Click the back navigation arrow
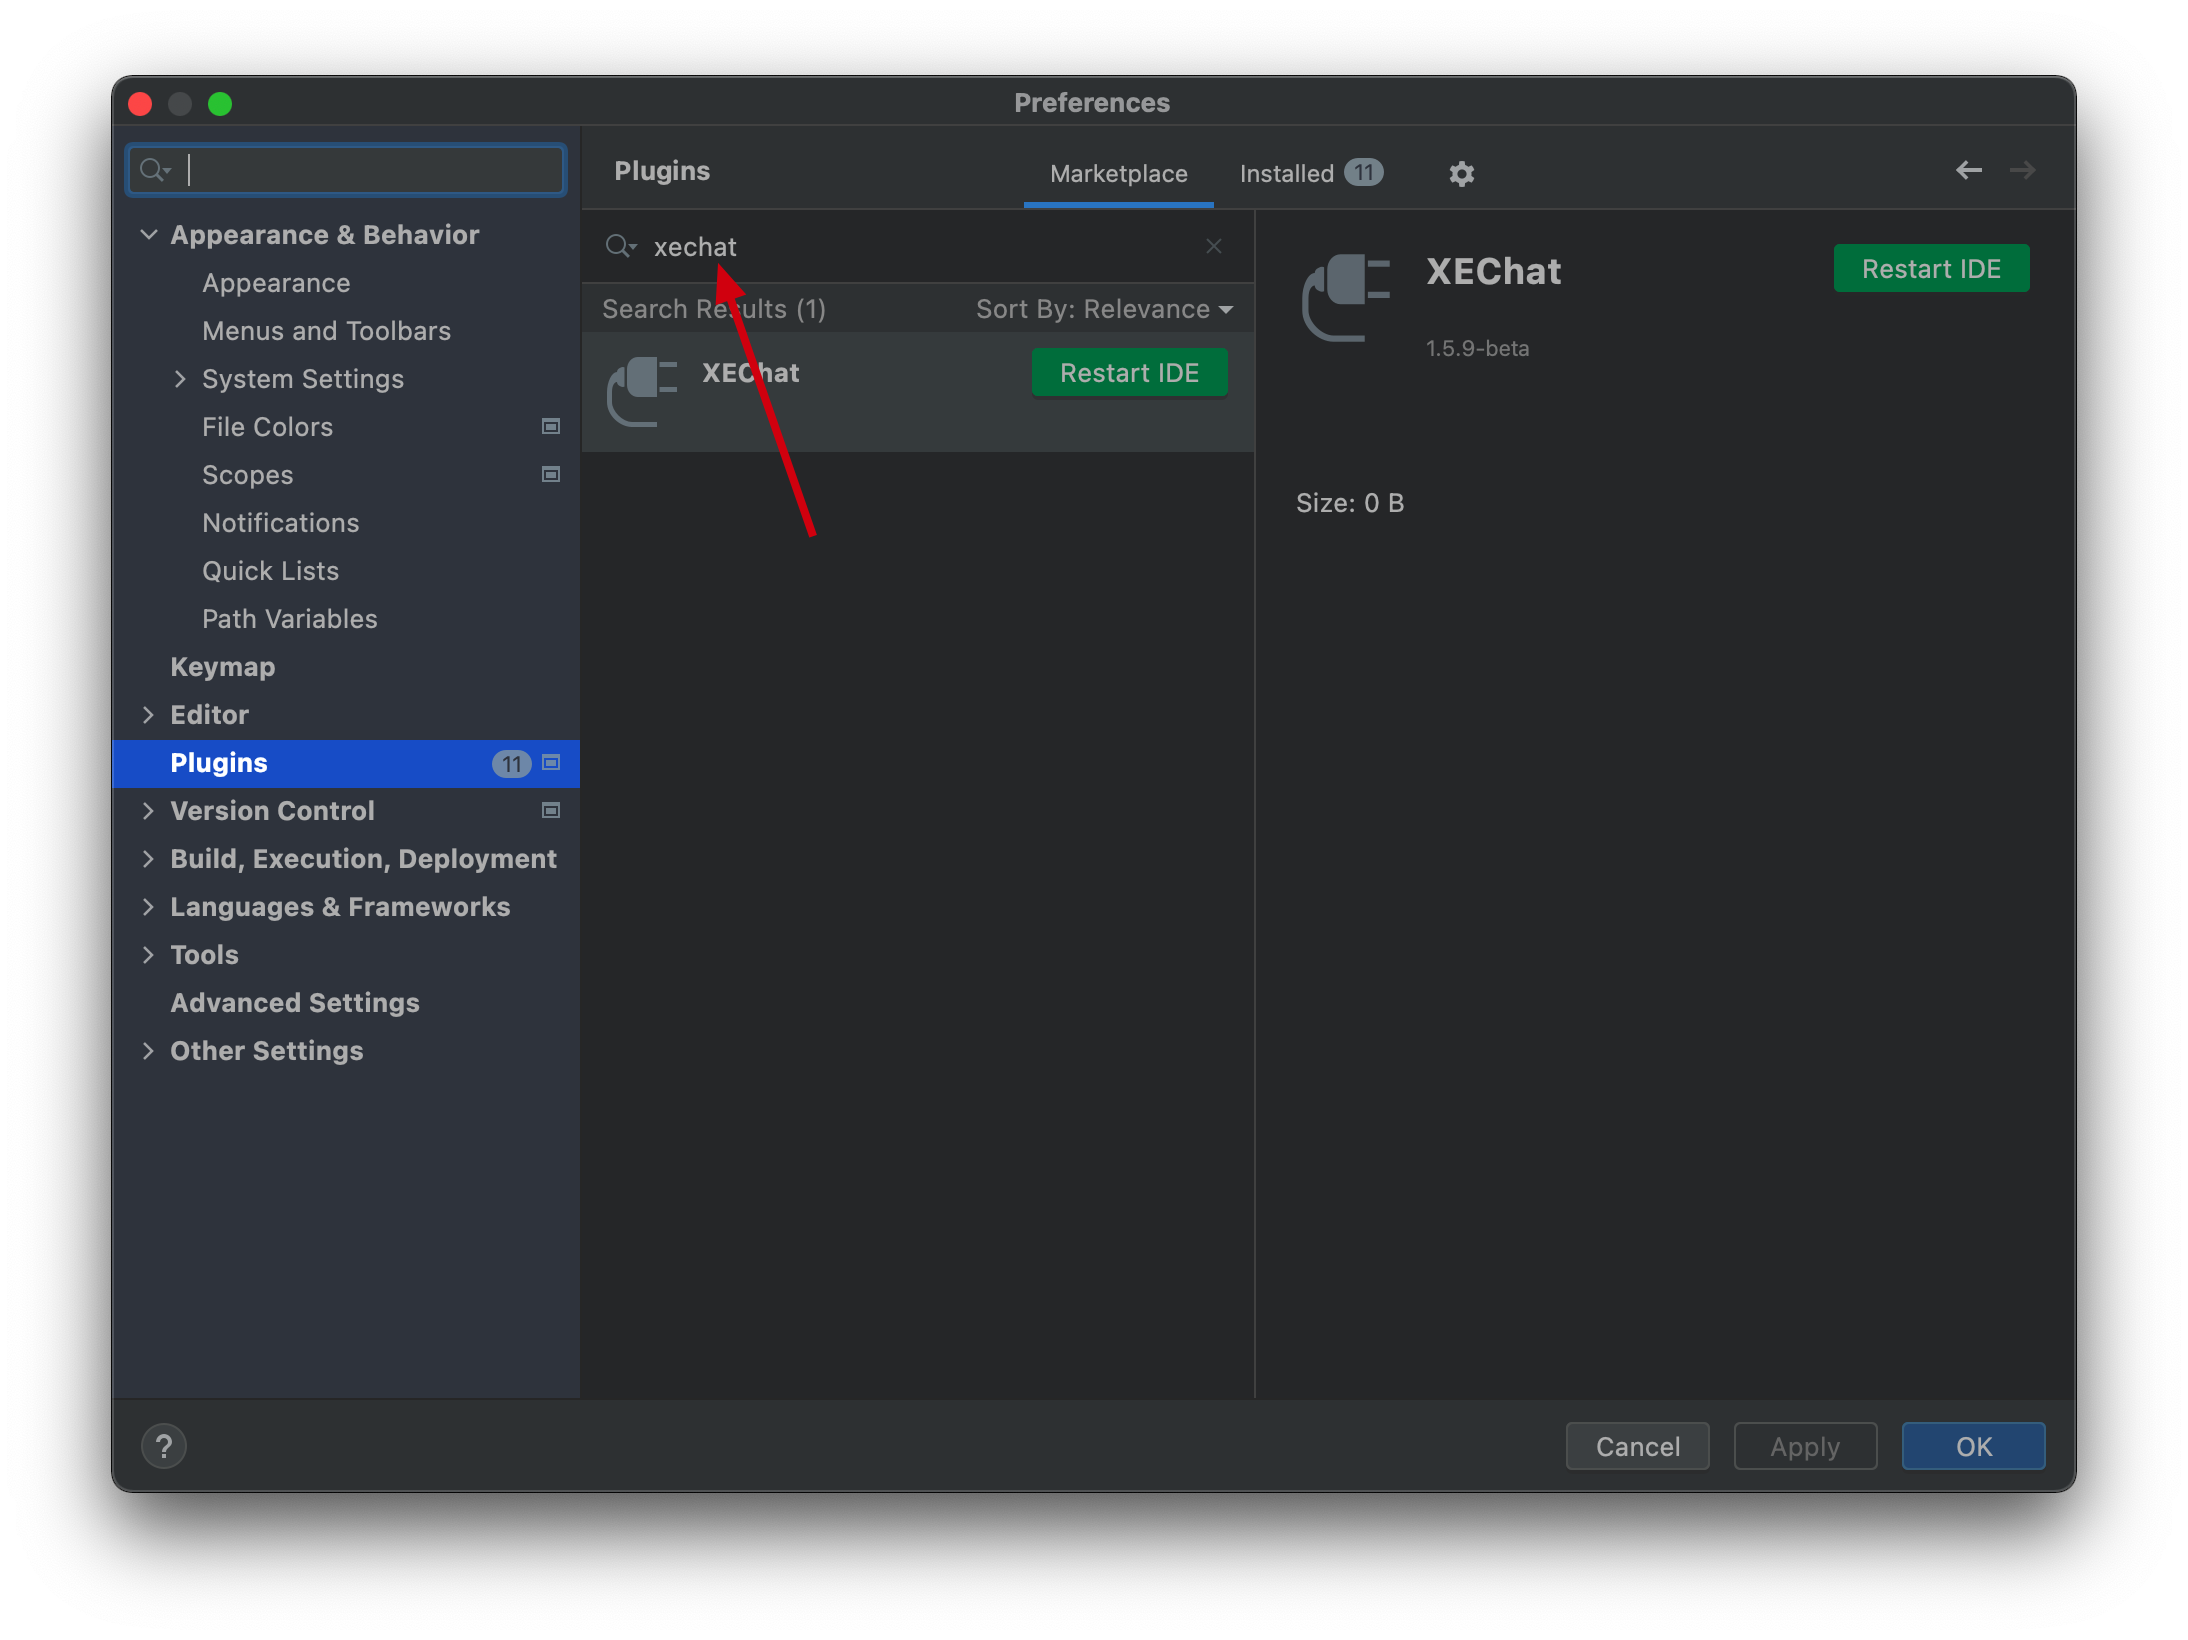The image size is (2188, 1640). pyautogui.click(x=1968, y=170)
